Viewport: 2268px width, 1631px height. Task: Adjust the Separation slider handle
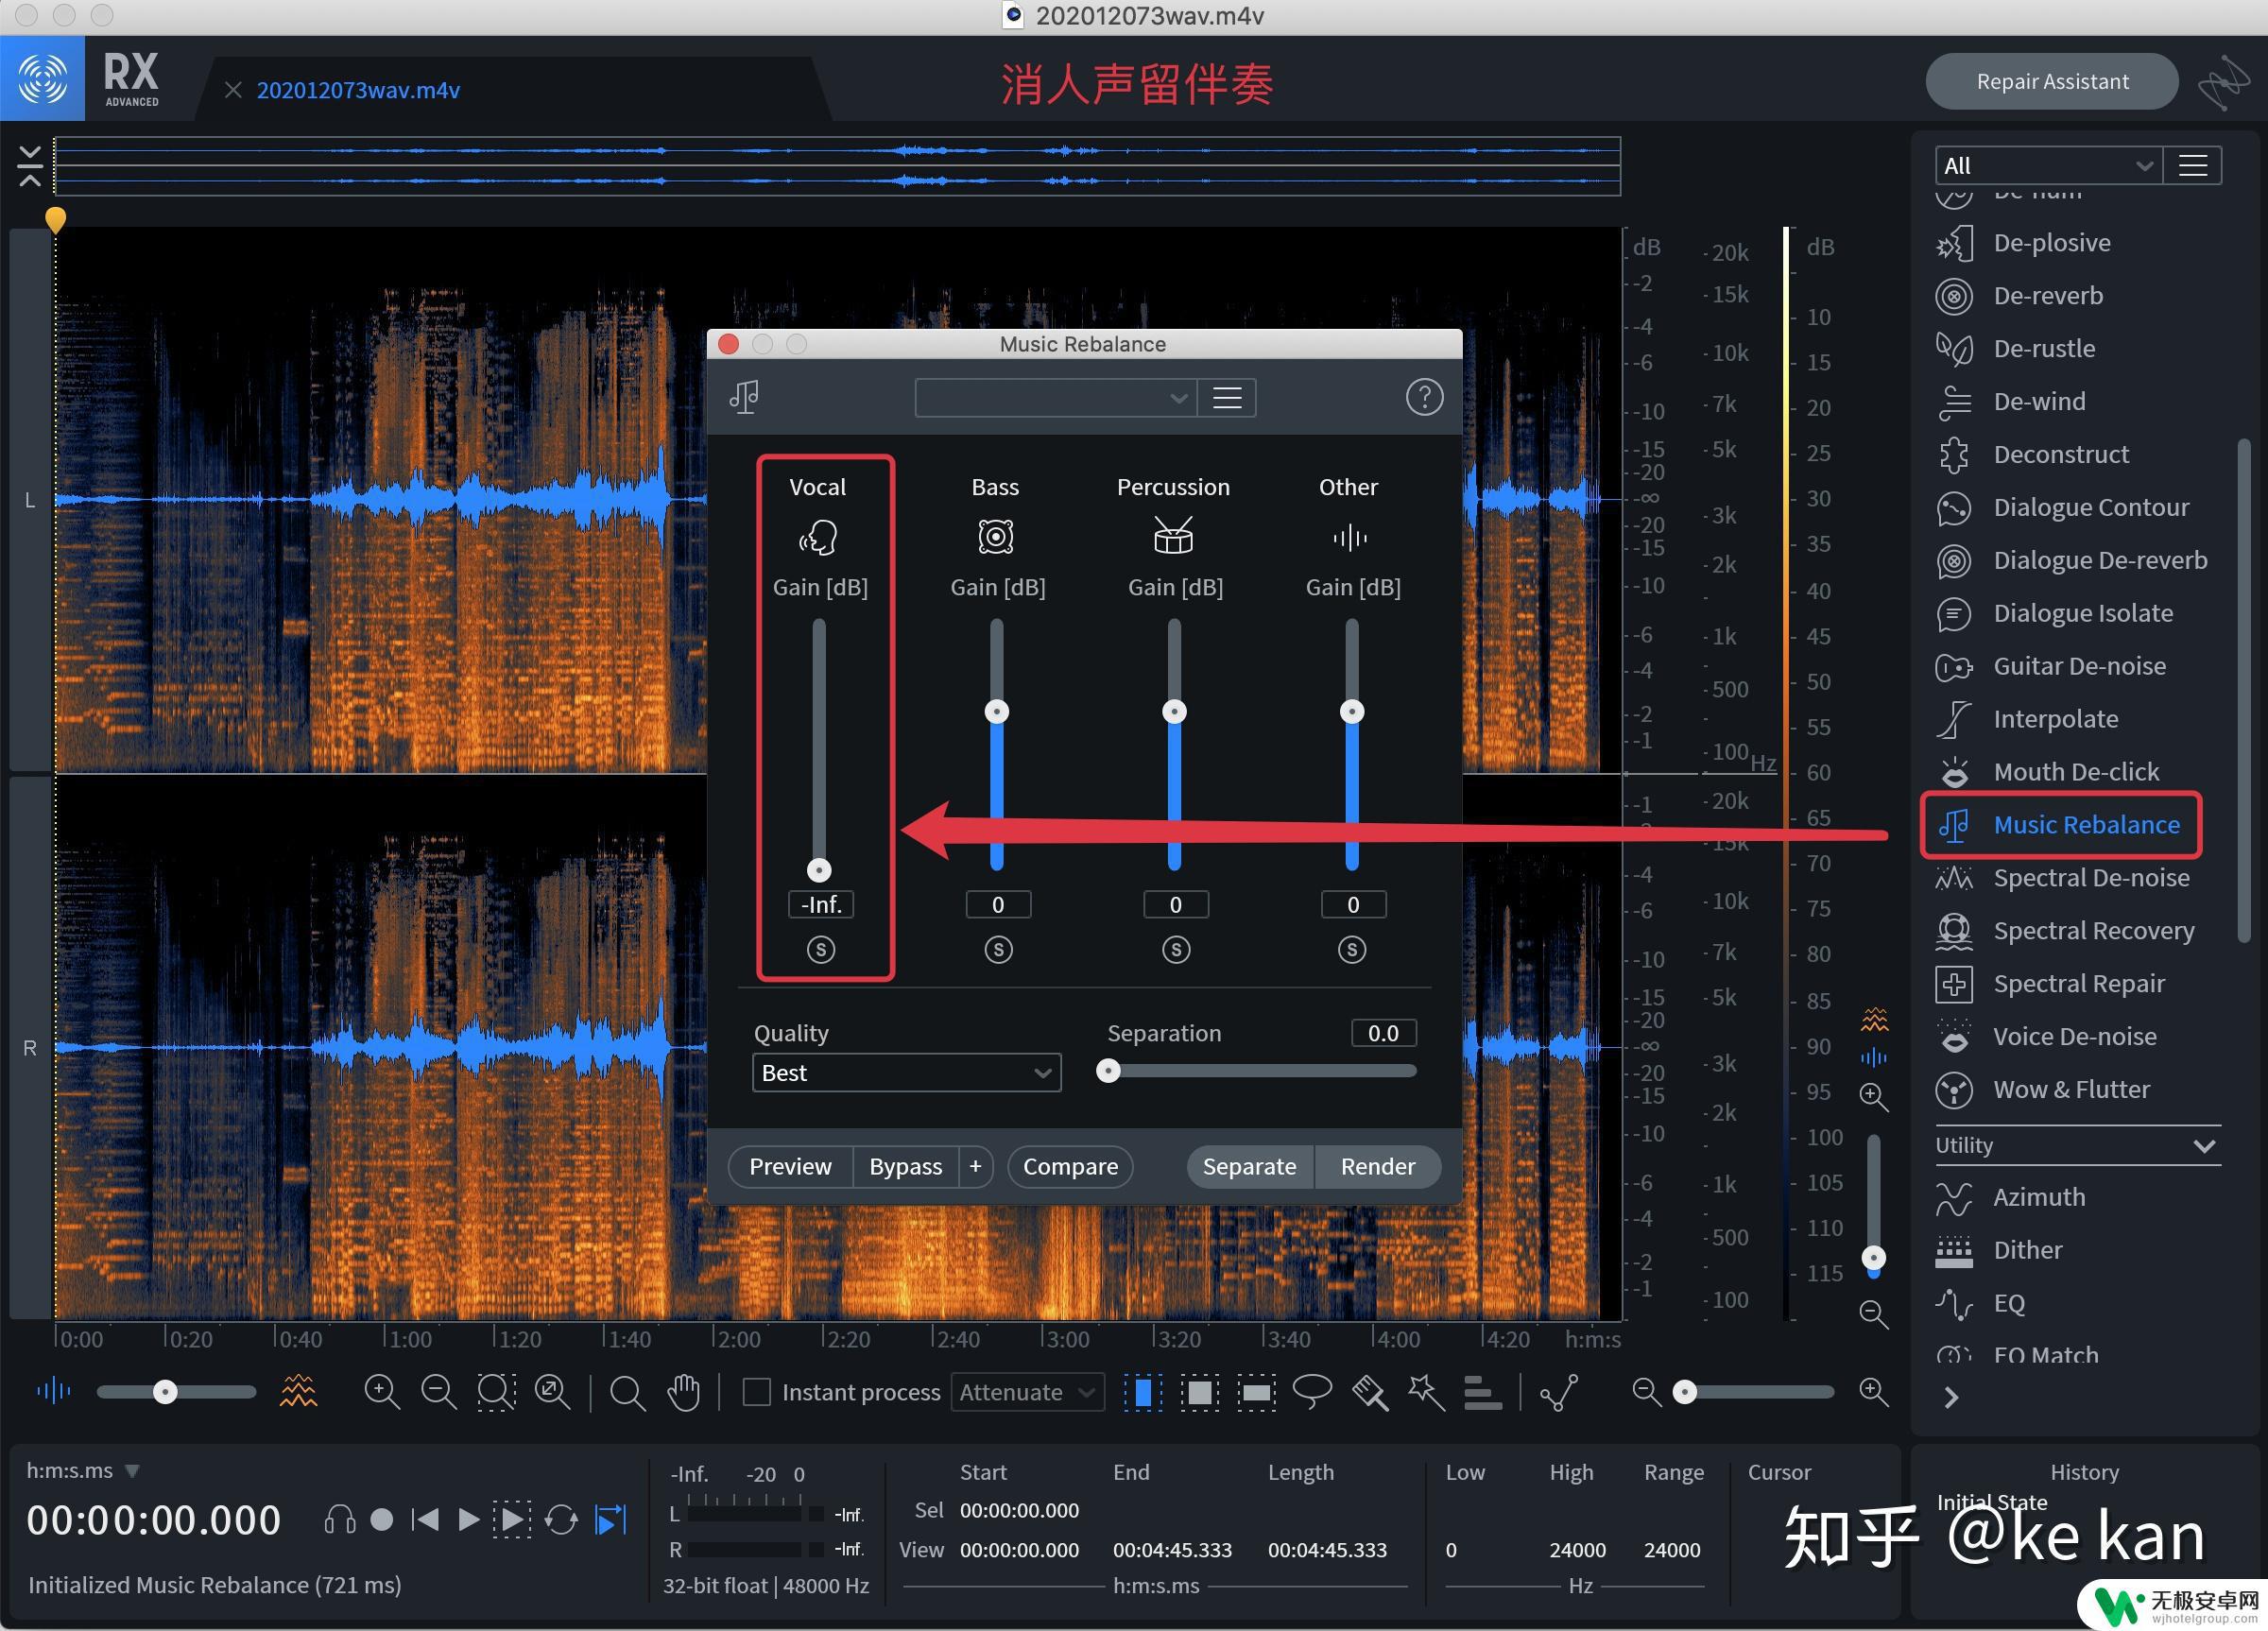tap(1108, 1072)
